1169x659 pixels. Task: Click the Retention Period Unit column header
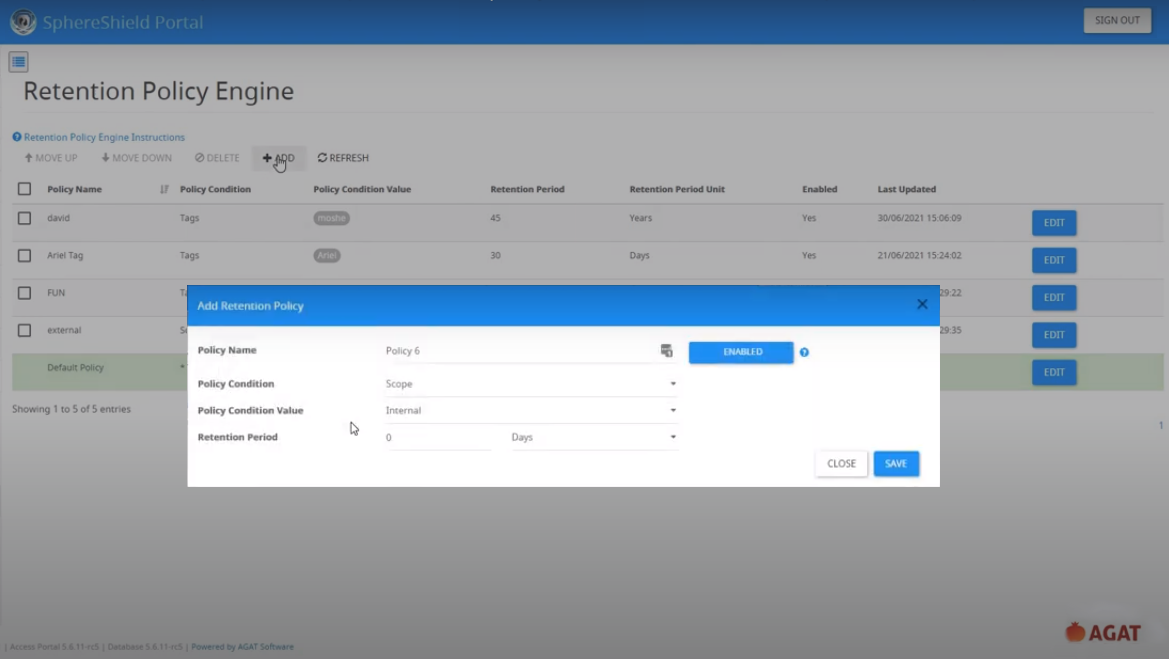pos(677,189)
